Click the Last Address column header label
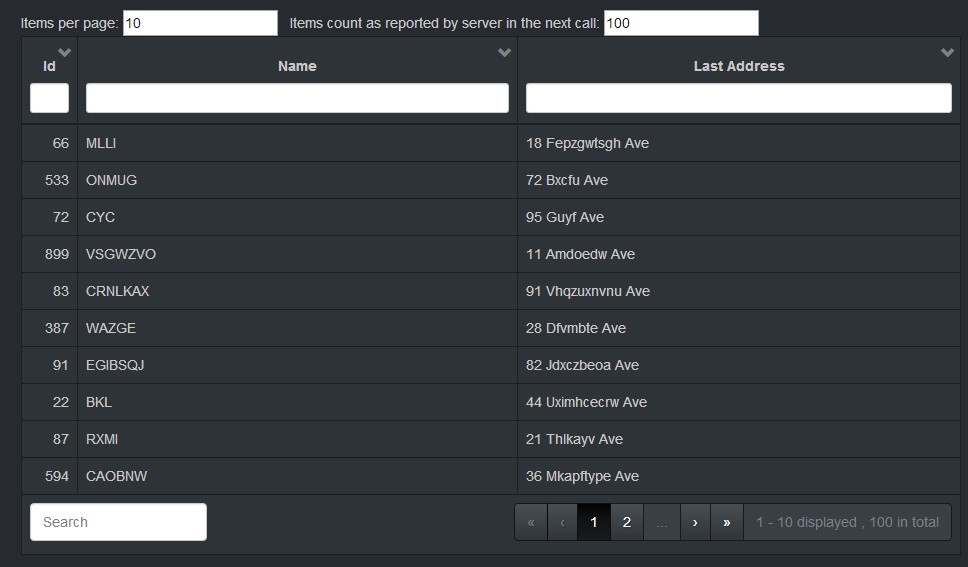This screenshot has width=968, height=567. 739,66
